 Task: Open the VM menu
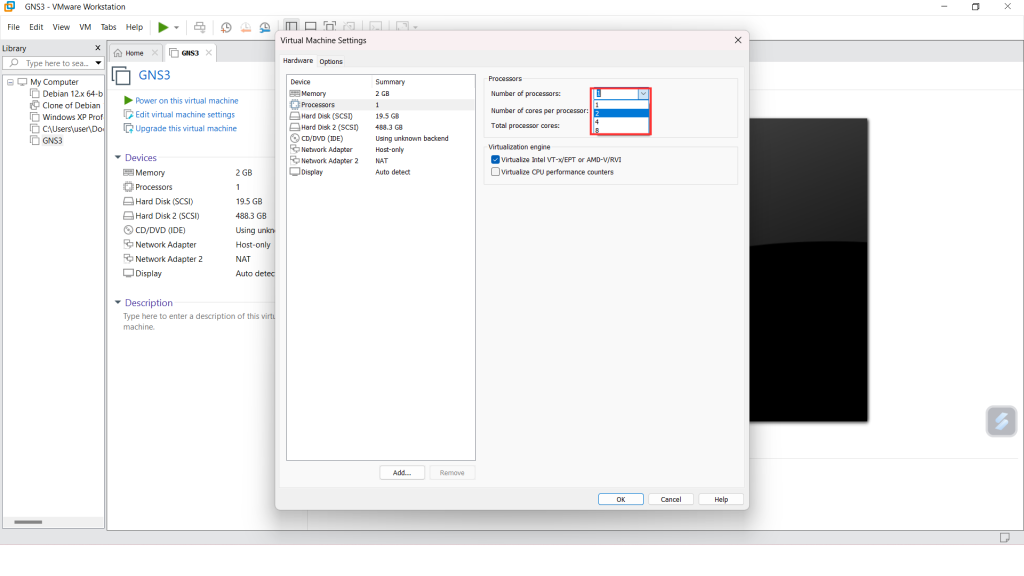[x=85, y=27]
